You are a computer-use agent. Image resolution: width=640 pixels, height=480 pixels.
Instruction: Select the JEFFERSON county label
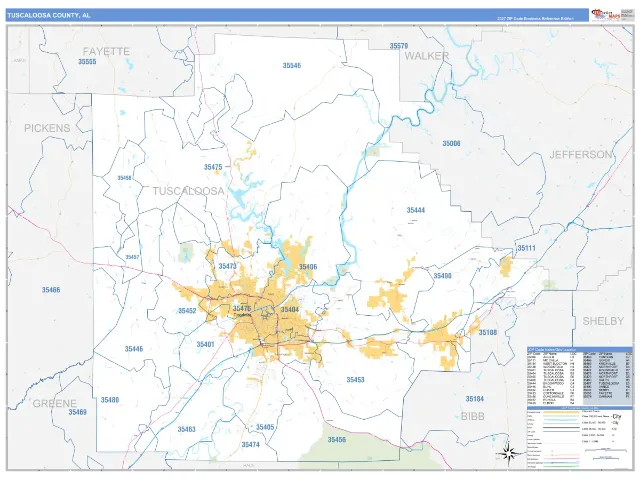tap(580, 155)
